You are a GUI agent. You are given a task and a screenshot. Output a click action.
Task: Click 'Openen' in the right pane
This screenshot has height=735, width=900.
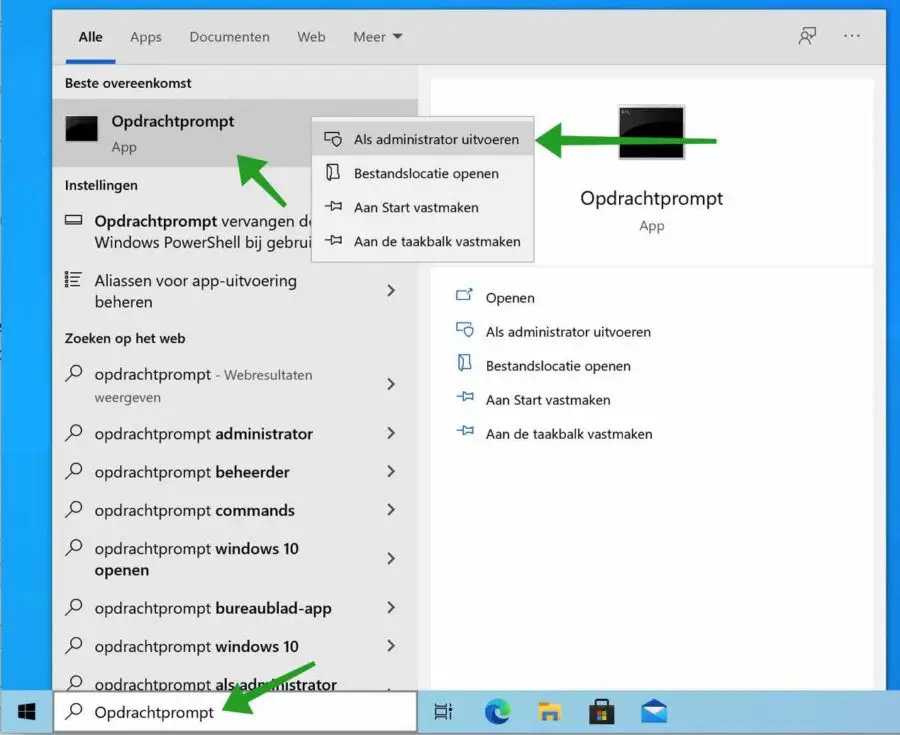pyautogui.click(x=510, y=297)
